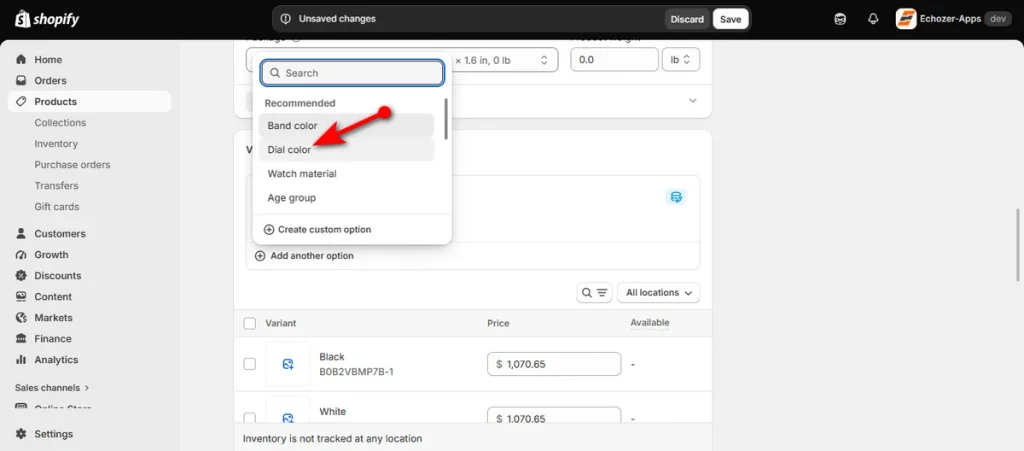1024x451 pixels.
Task: Edit the Black variant price field
Action: 554,364
